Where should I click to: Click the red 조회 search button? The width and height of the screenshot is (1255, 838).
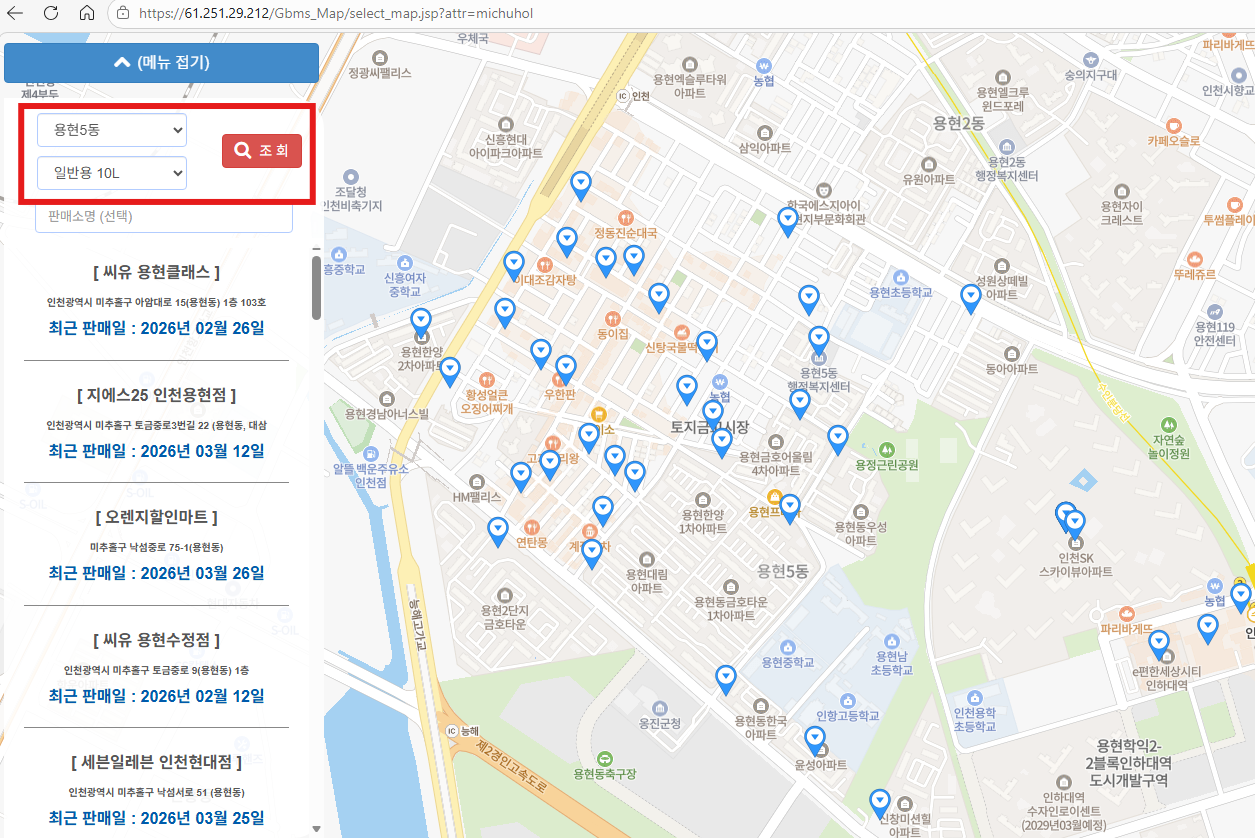click(x=261, y=151)
